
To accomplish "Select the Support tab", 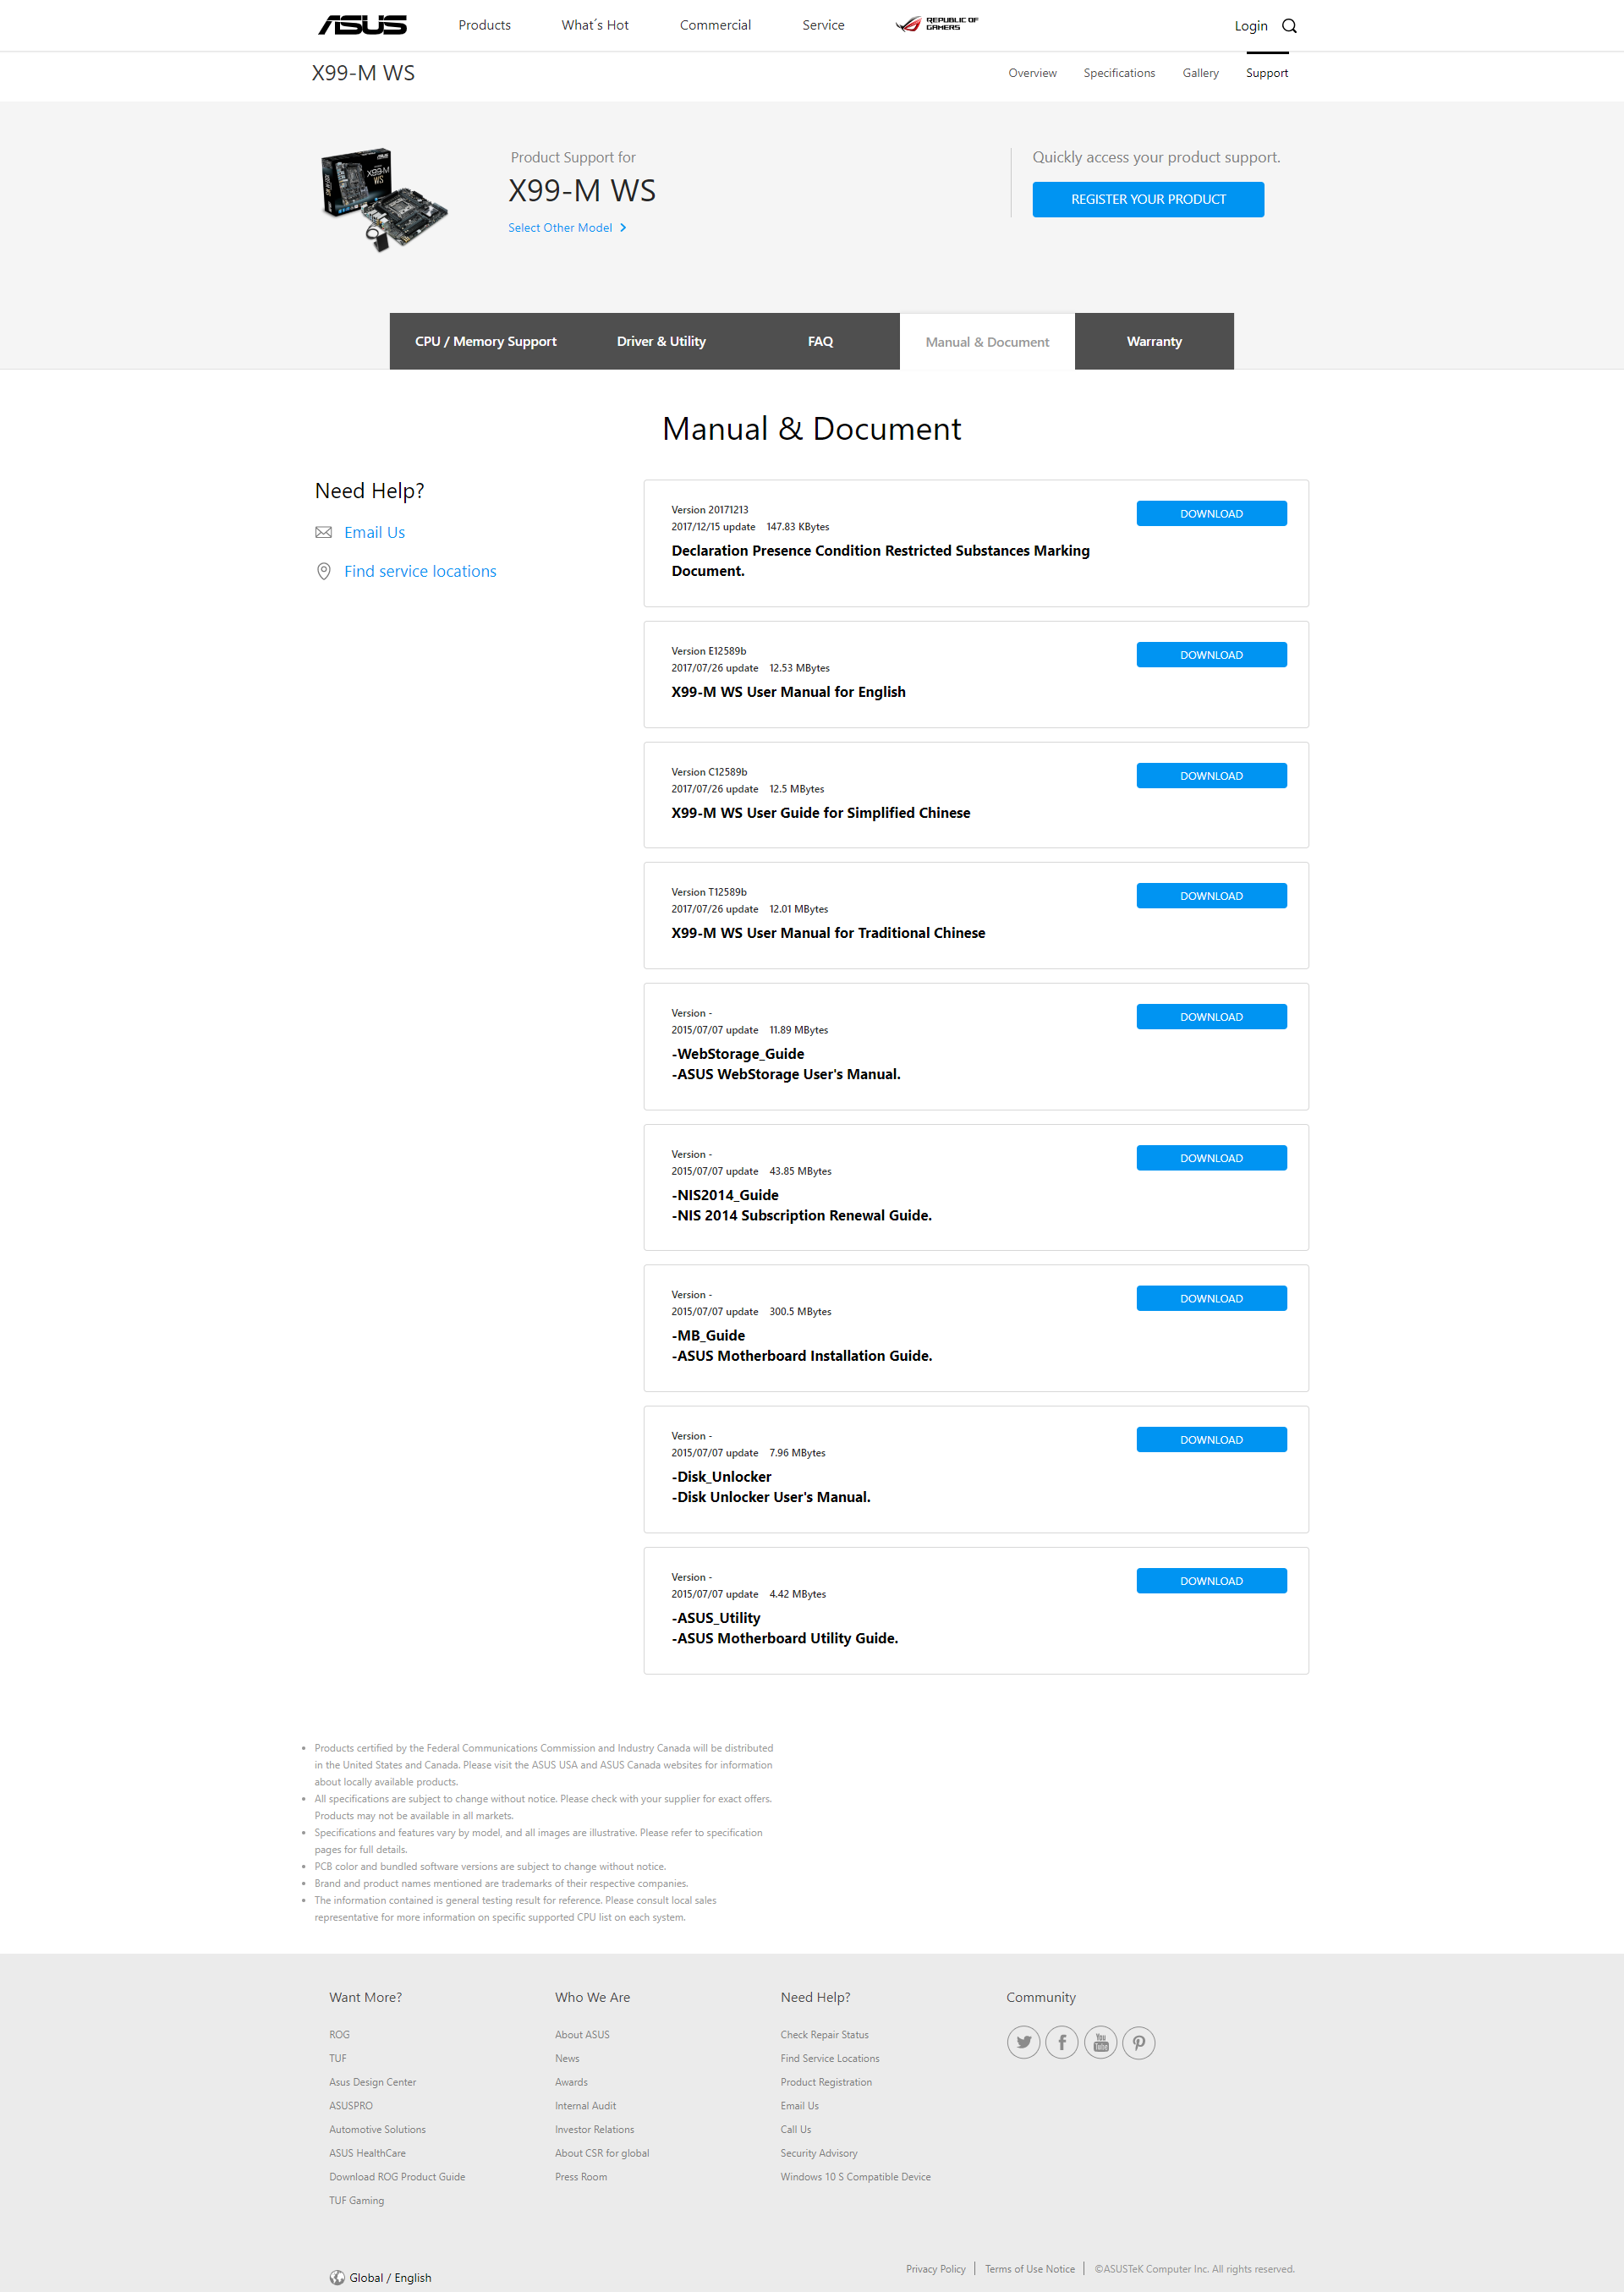I will (1266, 73).
